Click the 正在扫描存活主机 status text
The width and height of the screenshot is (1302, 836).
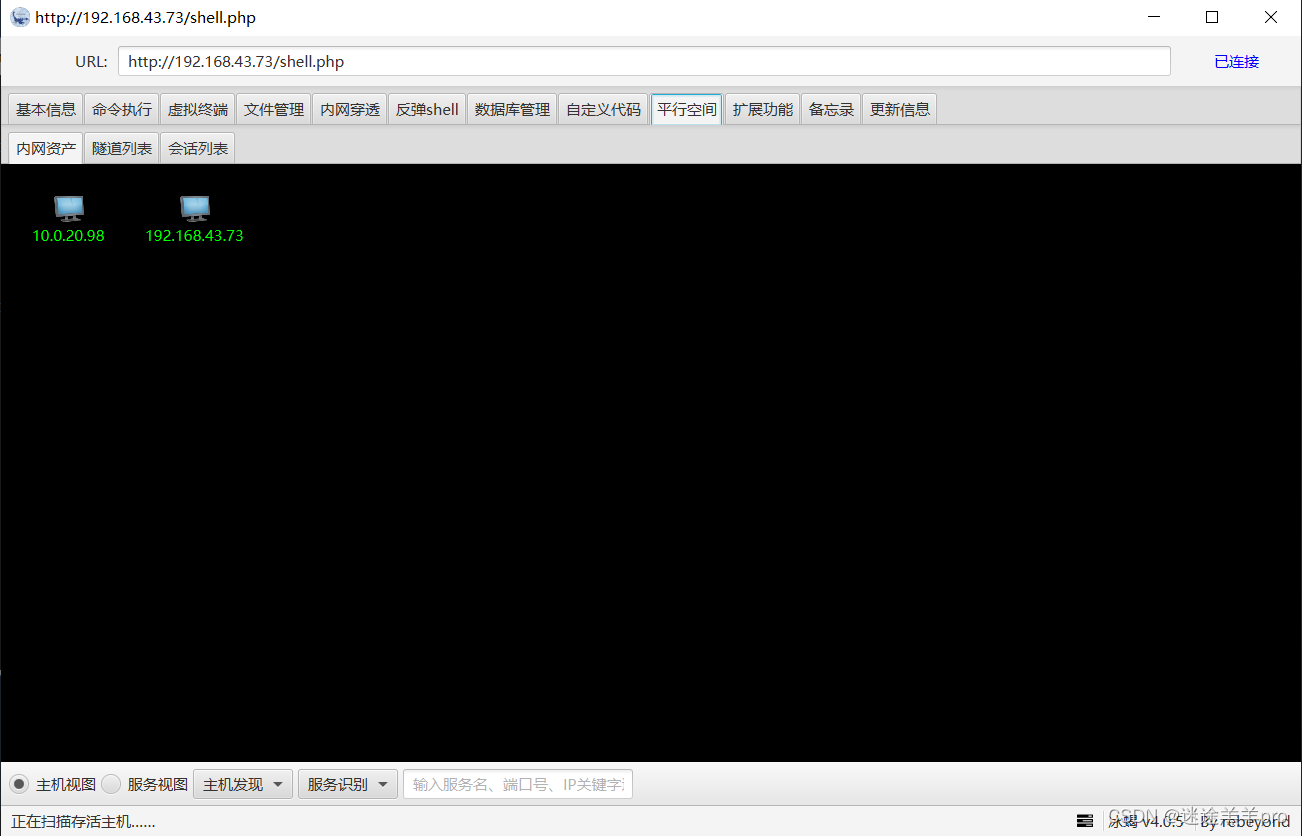(x=83, y=821)
